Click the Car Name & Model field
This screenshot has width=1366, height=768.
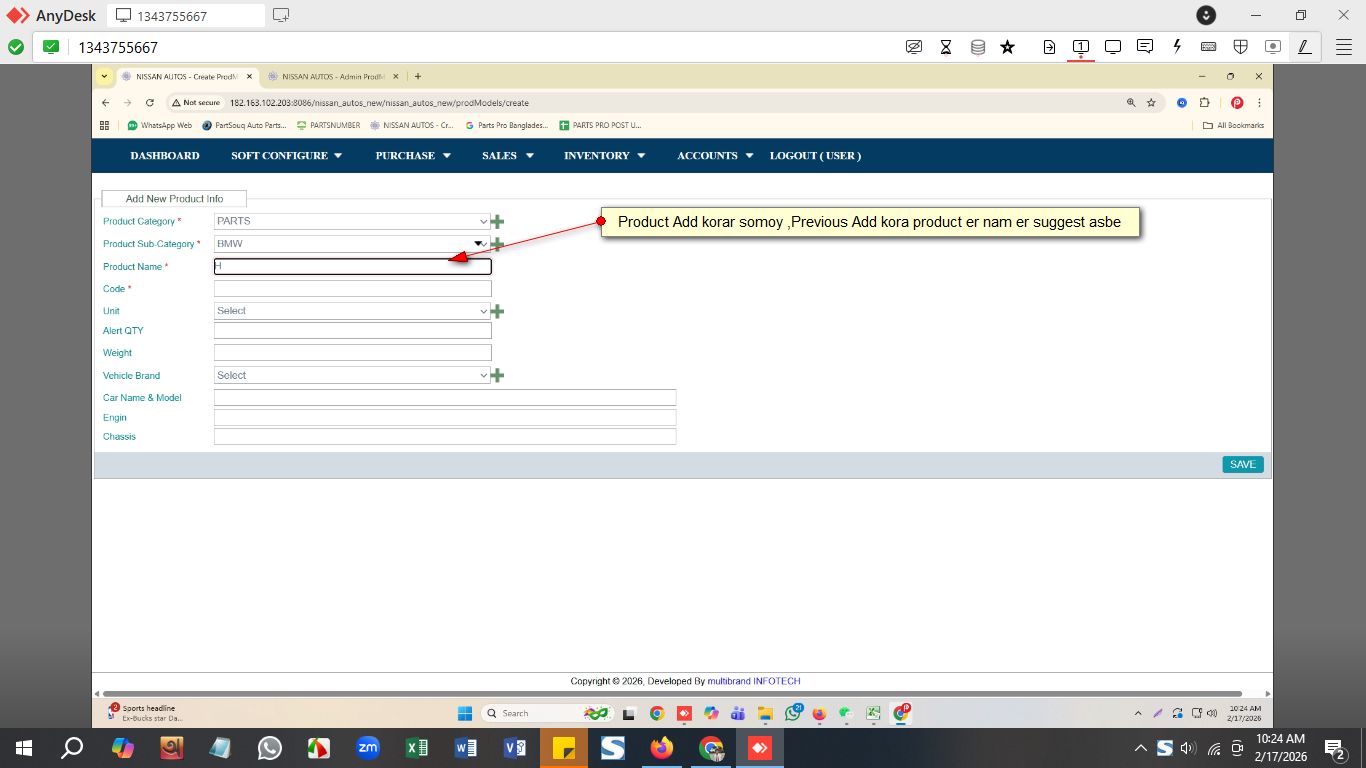(x=445, y=398)
